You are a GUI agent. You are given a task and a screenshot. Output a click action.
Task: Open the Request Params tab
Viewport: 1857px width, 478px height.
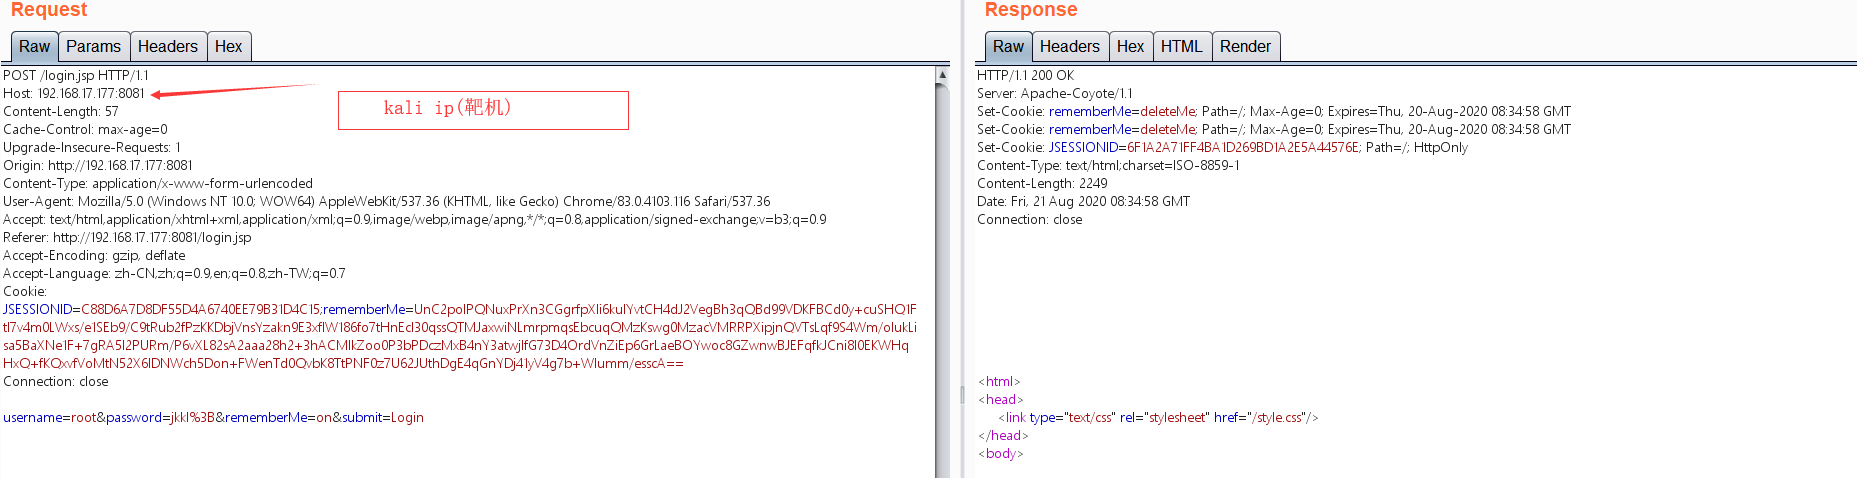coord(93,46)
